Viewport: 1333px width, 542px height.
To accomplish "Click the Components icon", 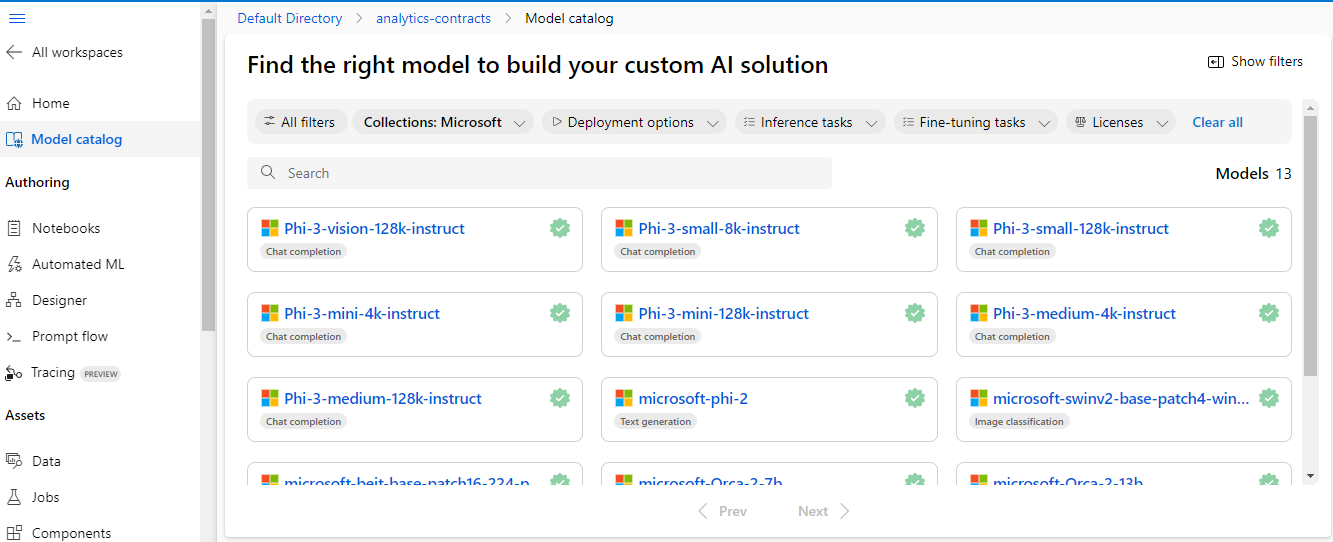I will point(14,533).
